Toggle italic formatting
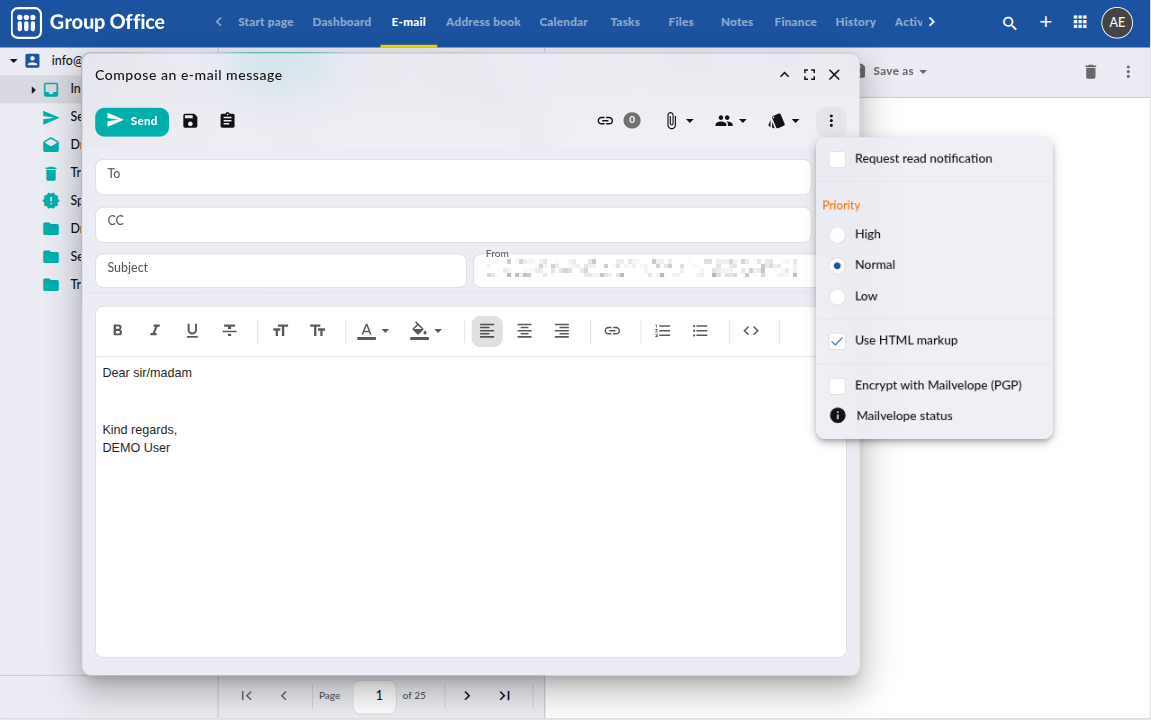The image size is (1151, 720). pyautogui.click(x=155, y=331)
